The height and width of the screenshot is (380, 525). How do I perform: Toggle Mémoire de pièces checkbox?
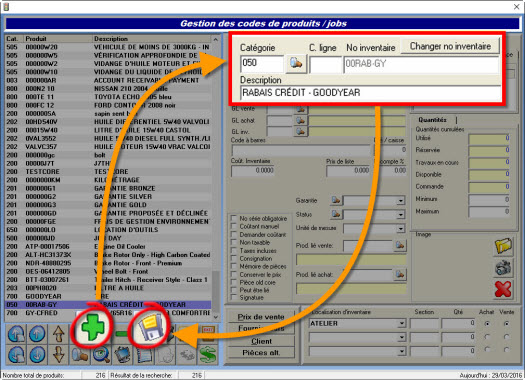[234, 266]
